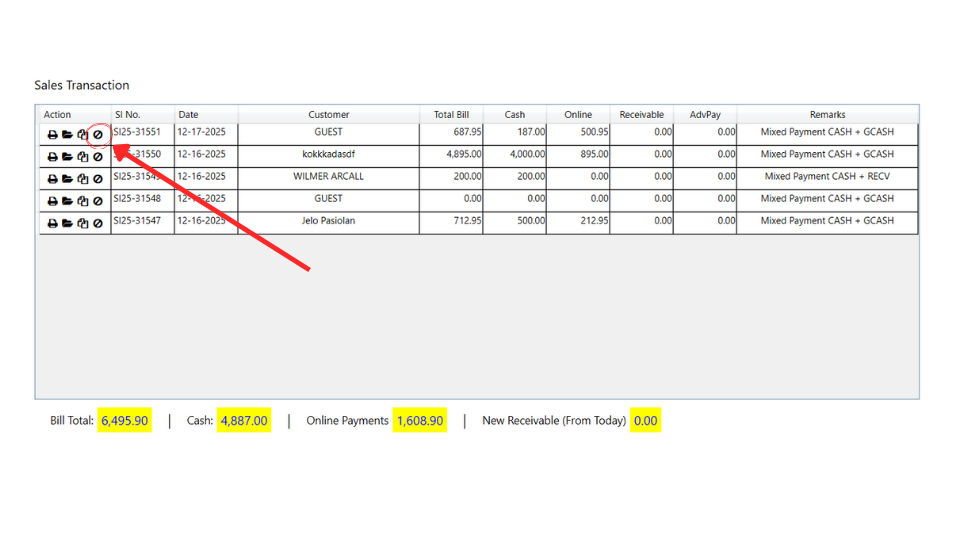The width and height of the screenshot is (960, 540).
Task: Click the Online Payments 1,608.90 value
Action: click(420, 421)
